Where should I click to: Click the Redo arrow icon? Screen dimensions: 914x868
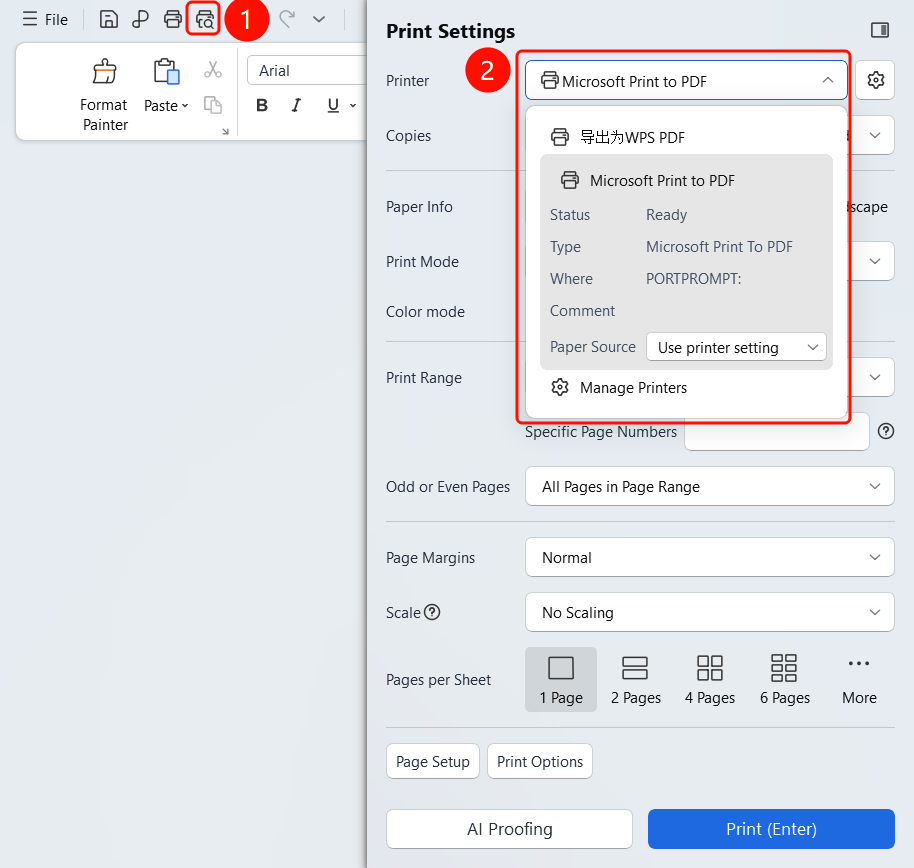click(x=287, y=19)
